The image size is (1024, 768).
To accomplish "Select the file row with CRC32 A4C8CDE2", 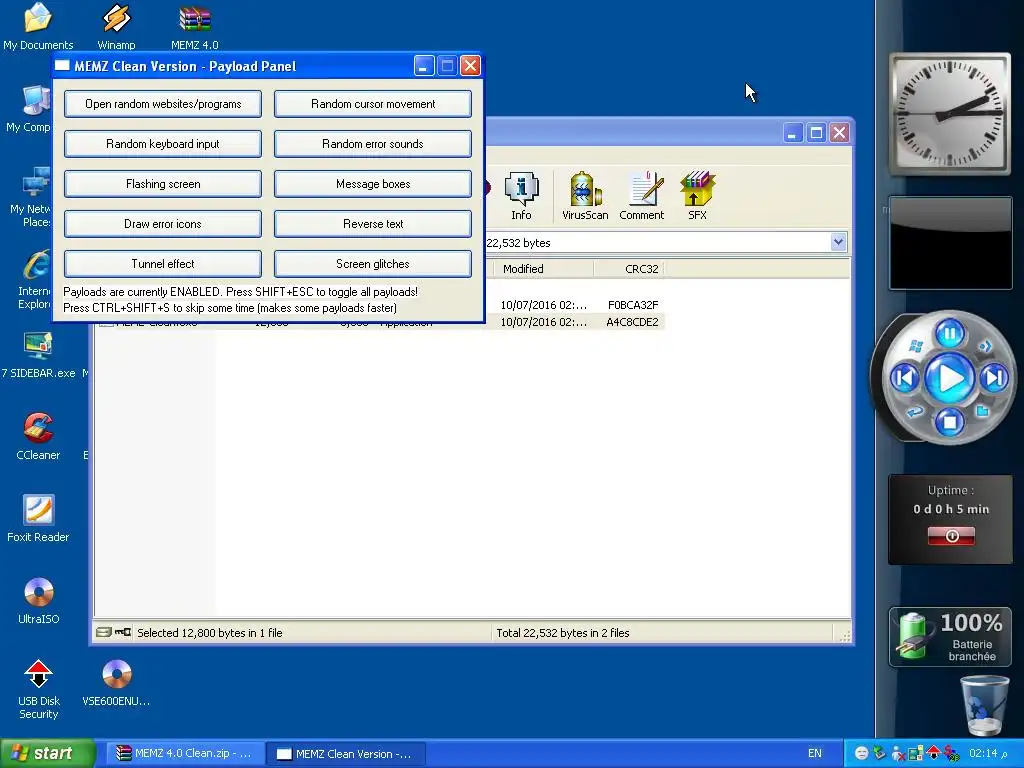I will coord(576,322).
